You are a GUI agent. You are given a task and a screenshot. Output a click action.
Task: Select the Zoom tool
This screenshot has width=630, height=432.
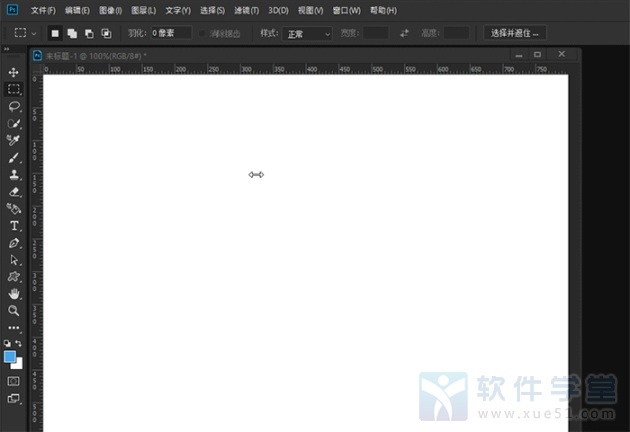pyautogui.click(x=14, y=311)
